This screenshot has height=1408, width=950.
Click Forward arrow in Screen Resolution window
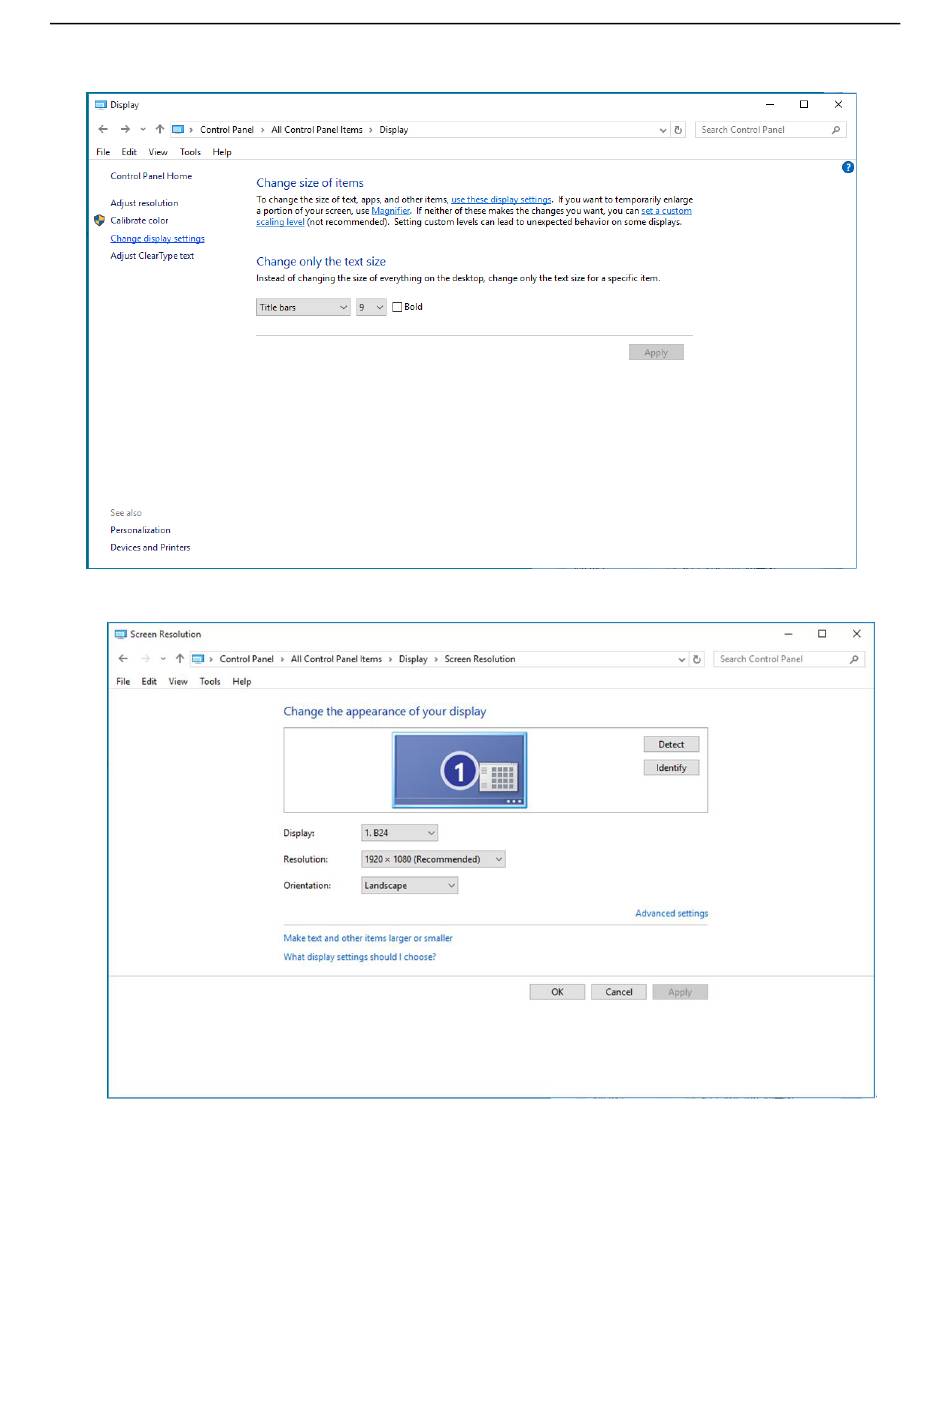click(x=146, y=659)
